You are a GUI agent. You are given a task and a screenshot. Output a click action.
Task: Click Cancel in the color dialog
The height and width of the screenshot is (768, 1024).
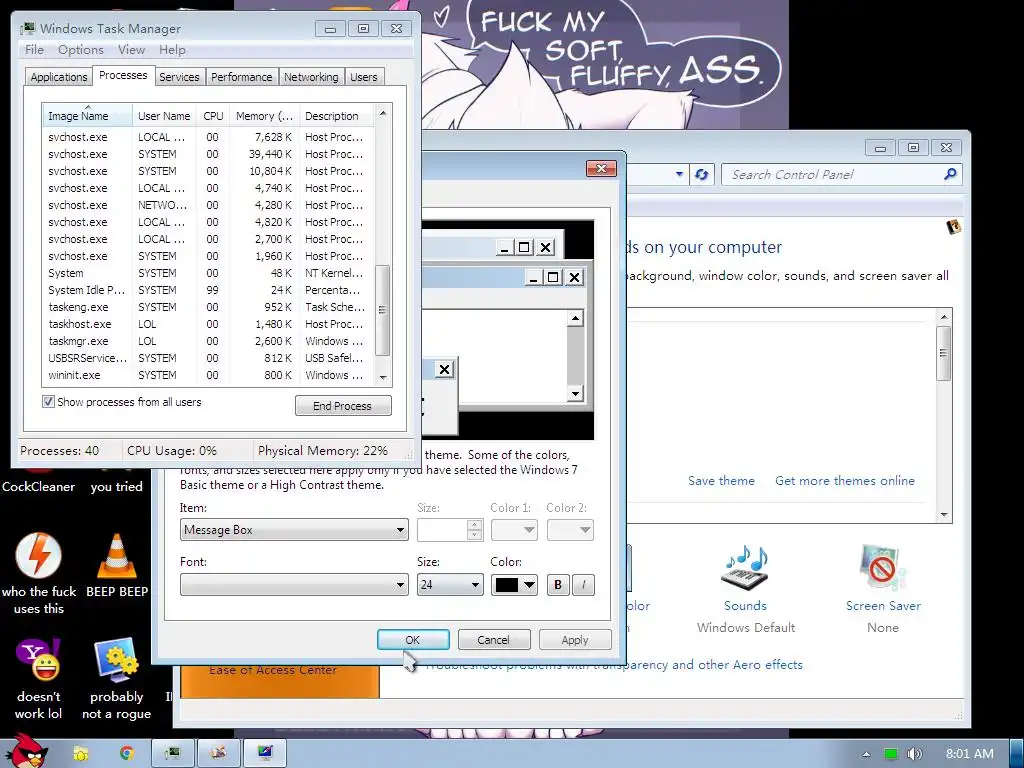pyautogui.click(x=494, y=639)
